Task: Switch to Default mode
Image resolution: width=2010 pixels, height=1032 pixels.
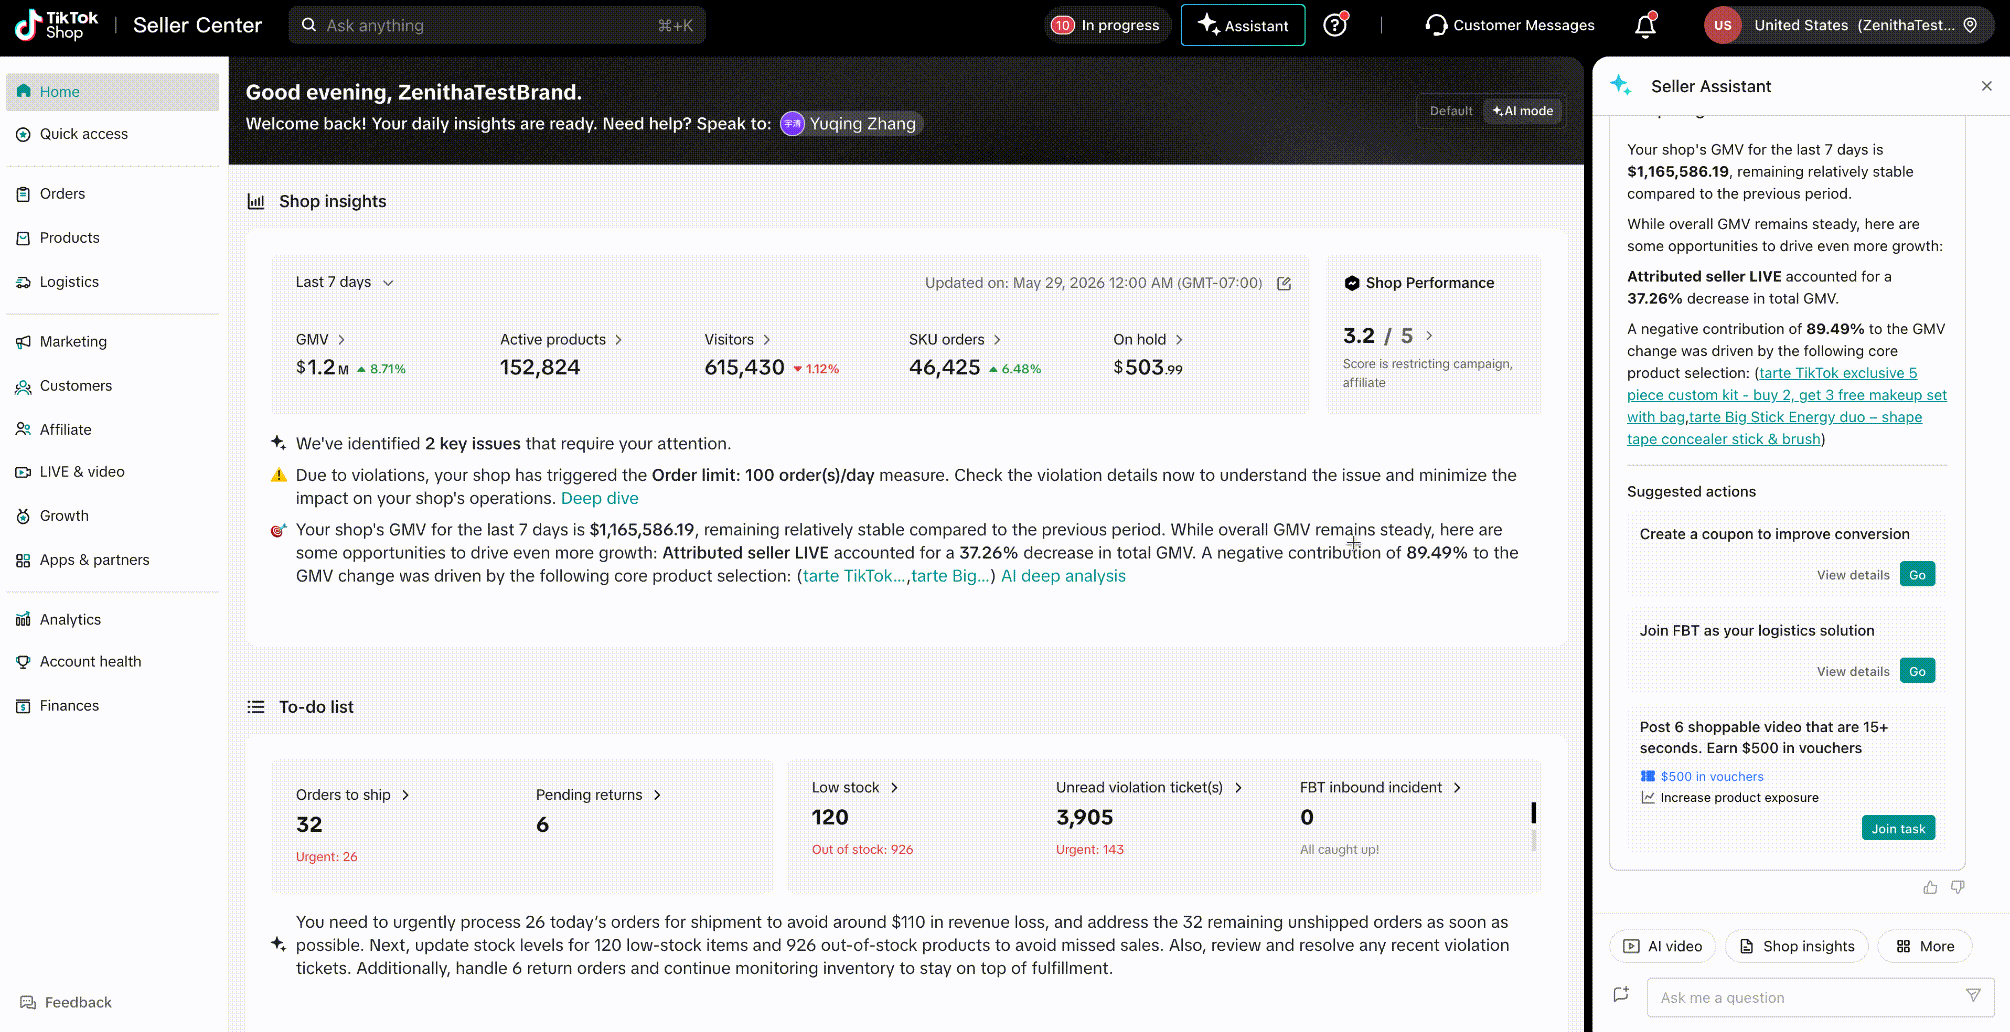Action: point(1451,111)
